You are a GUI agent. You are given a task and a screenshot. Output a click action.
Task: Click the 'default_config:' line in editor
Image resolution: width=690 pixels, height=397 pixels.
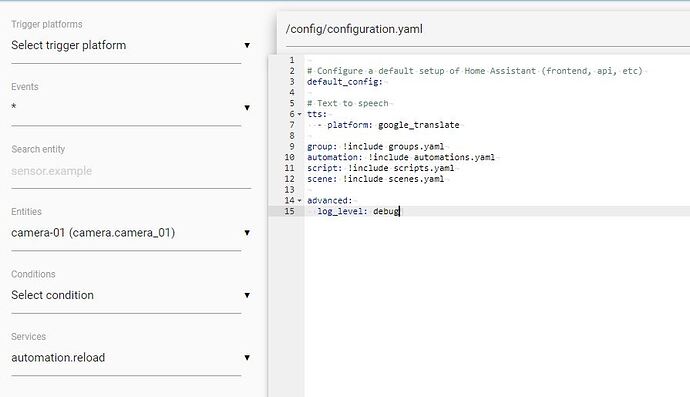[345, 82]
